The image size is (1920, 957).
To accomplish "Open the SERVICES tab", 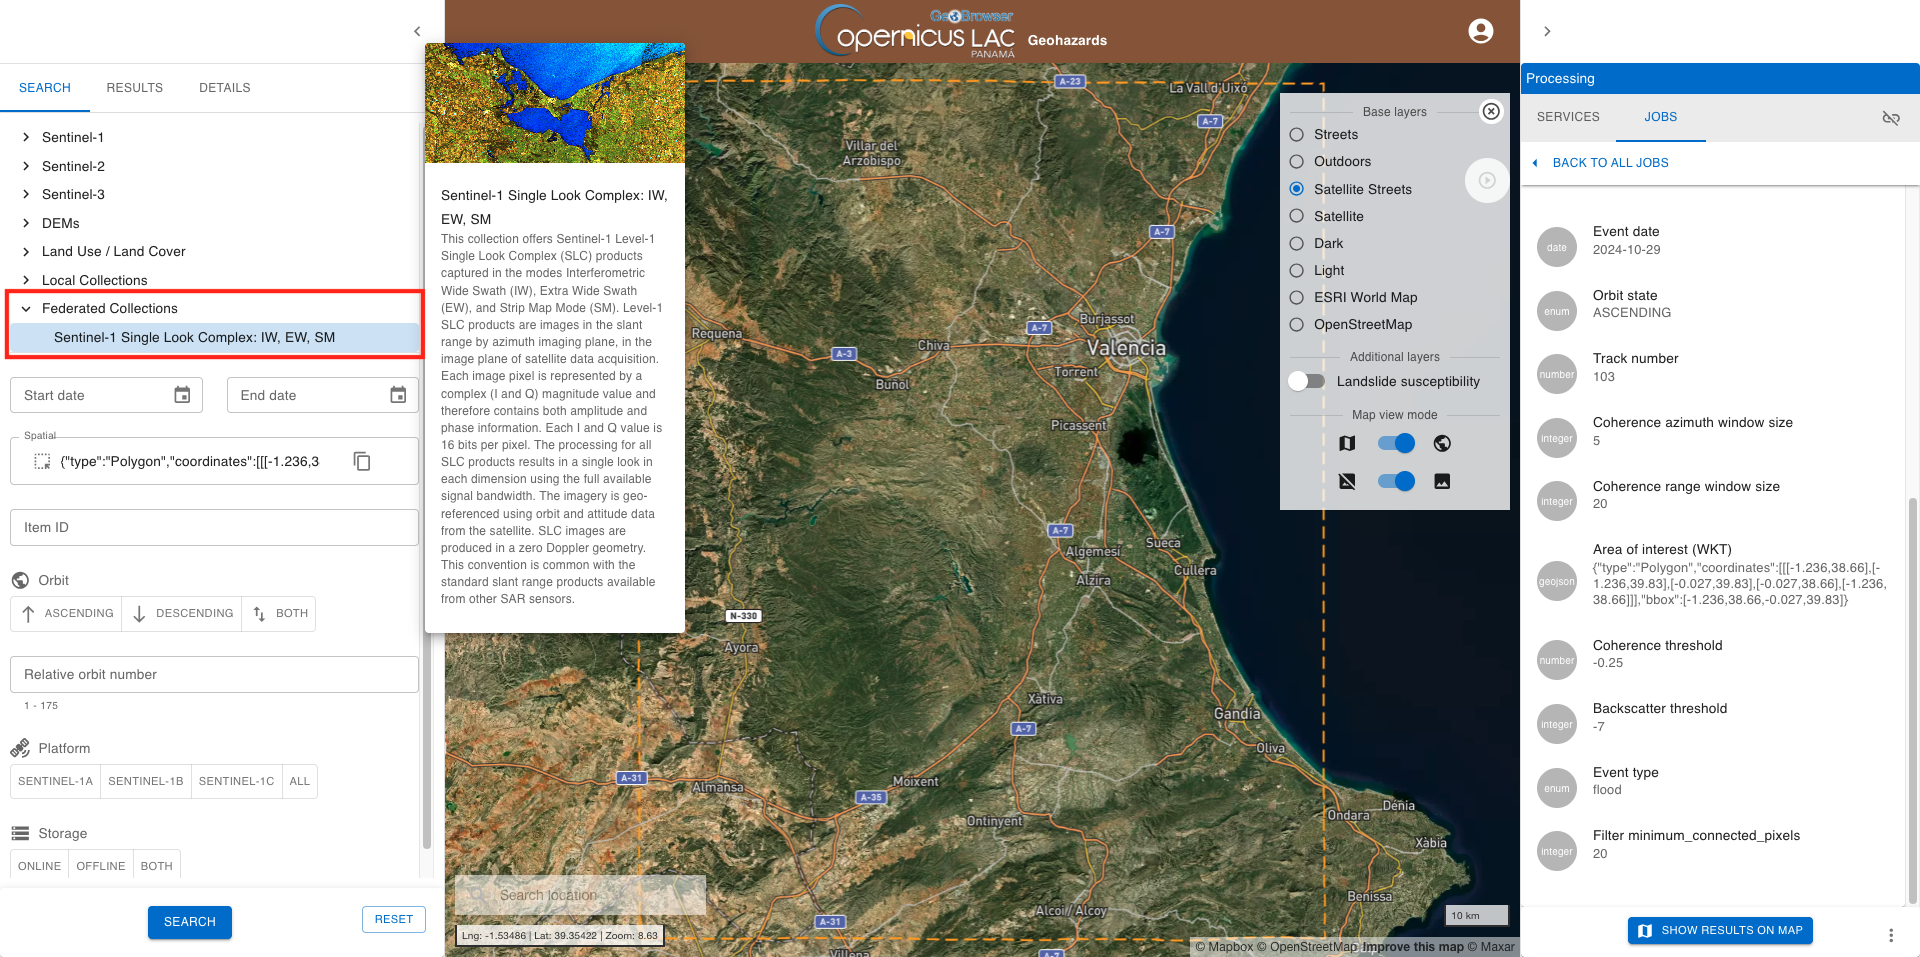I will coord(1567,117).
